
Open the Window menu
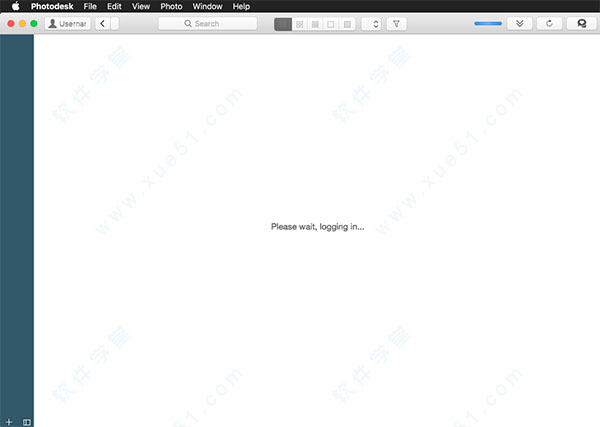coord(207,7)
